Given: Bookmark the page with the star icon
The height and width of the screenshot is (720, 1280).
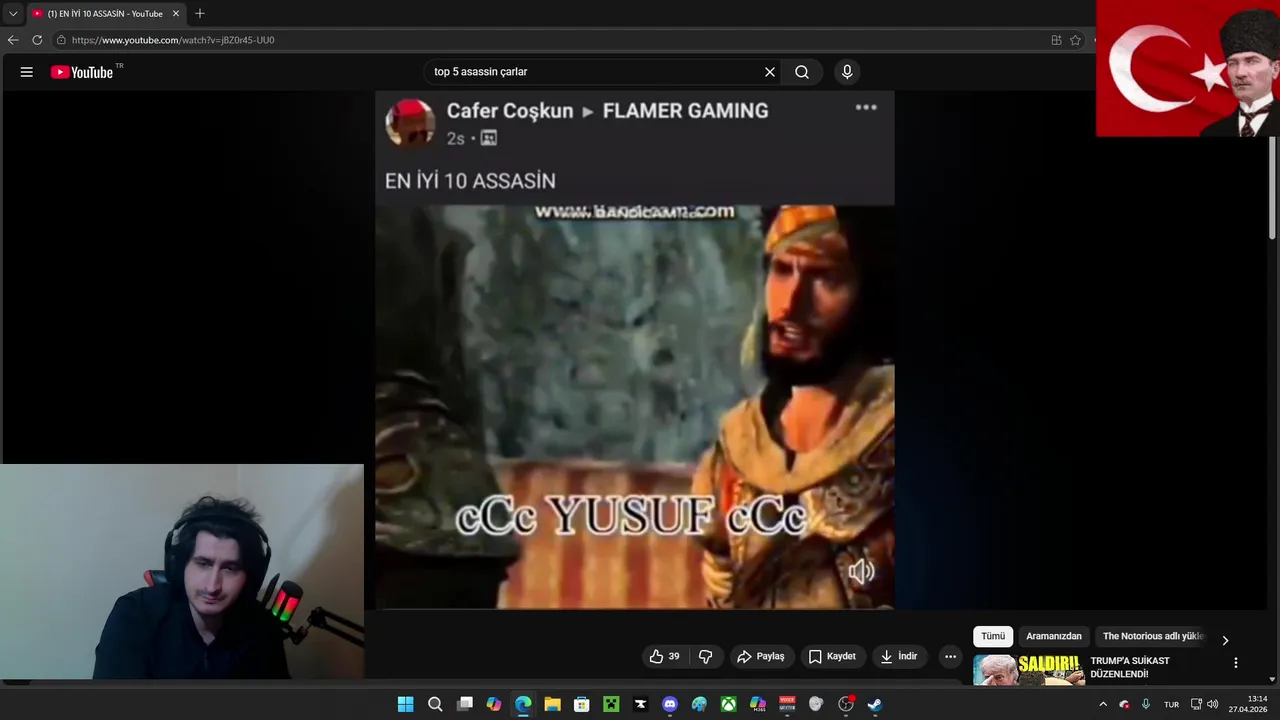Looking at the screenshot, I should click(1076, 40).
